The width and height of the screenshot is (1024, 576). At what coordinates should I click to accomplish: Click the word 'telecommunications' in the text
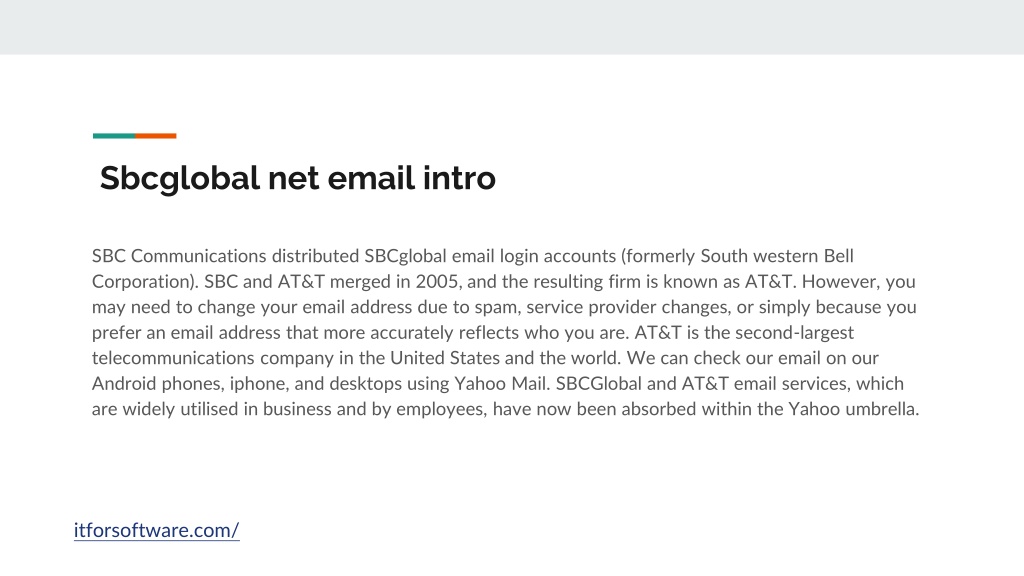(x=173, y=358)
